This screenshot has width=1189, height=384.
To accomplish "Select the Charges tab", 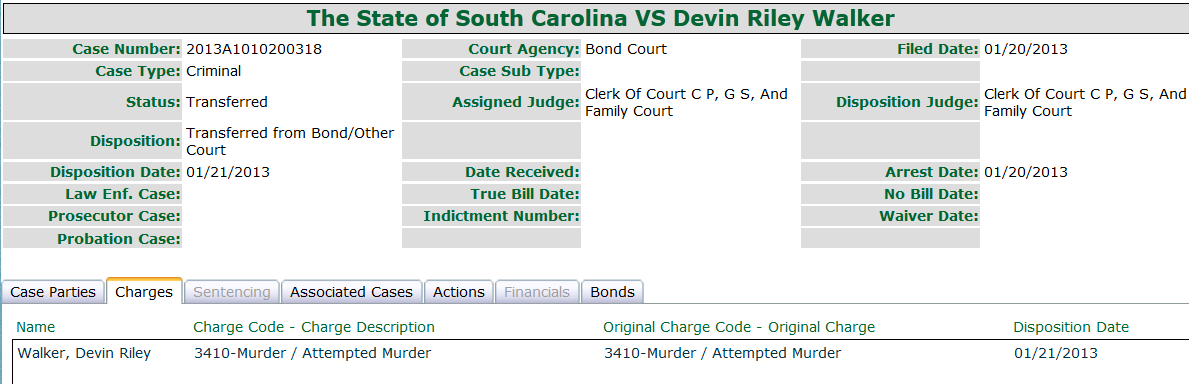I will [x=144, y=292].
